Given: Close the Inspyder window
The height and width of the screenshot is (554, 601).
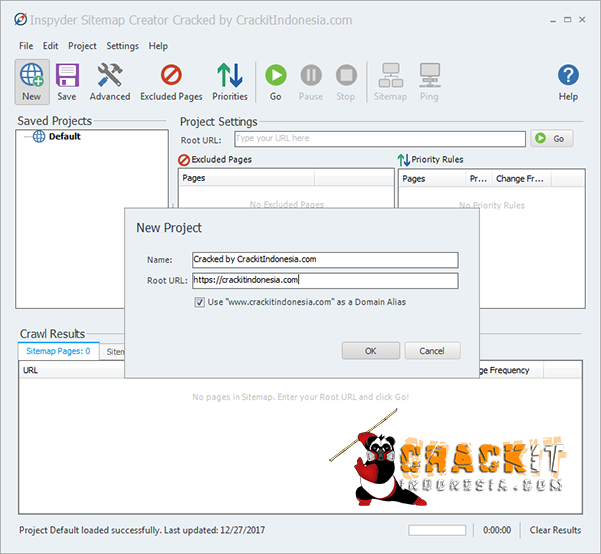Looking at the screenshot, I should pos(582,20).
